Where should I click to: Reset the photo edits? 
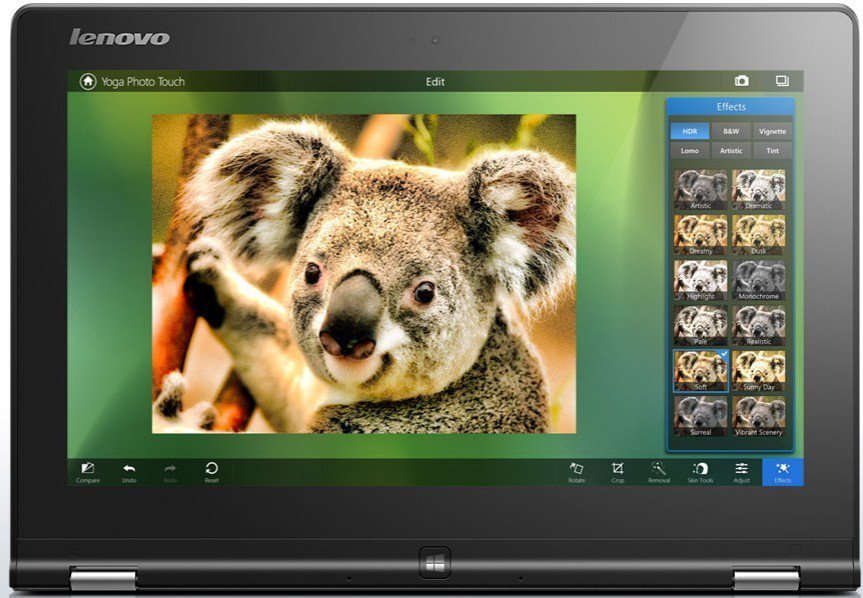pyautogui.click(x=211, y=471)
